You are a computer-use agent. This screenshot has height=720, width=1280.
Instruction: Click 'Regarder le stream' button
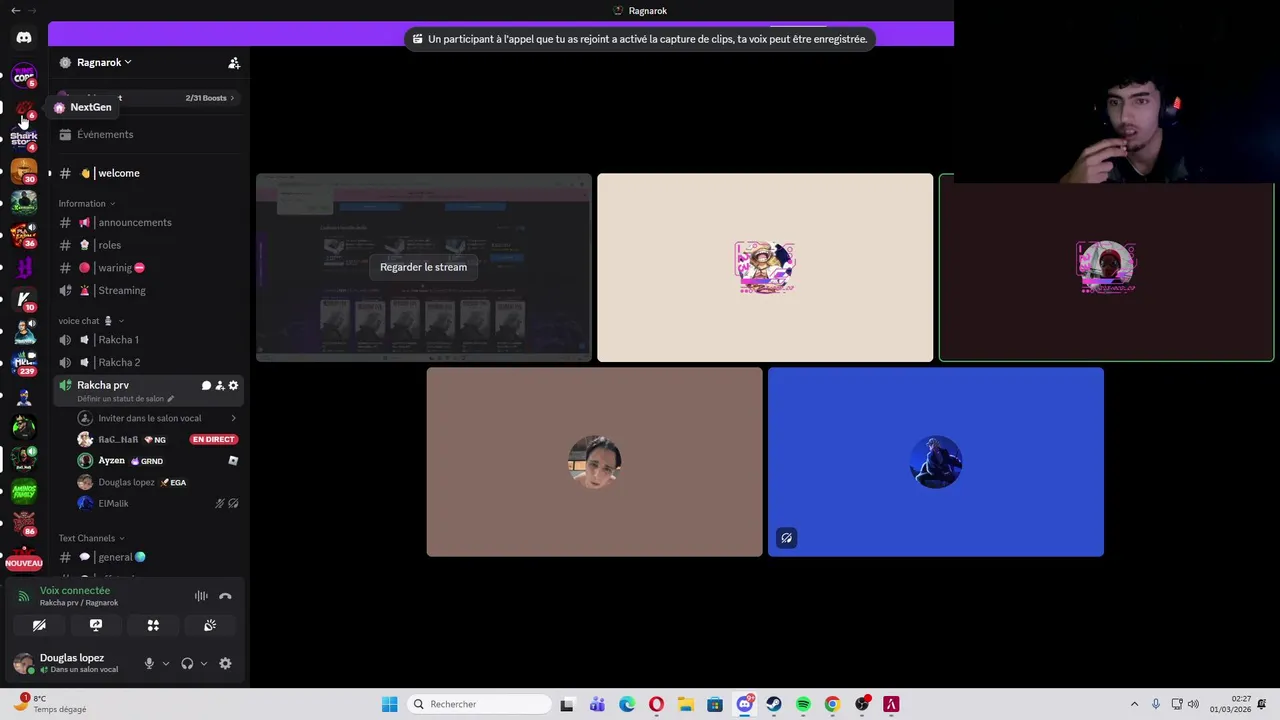click(423, 267)
